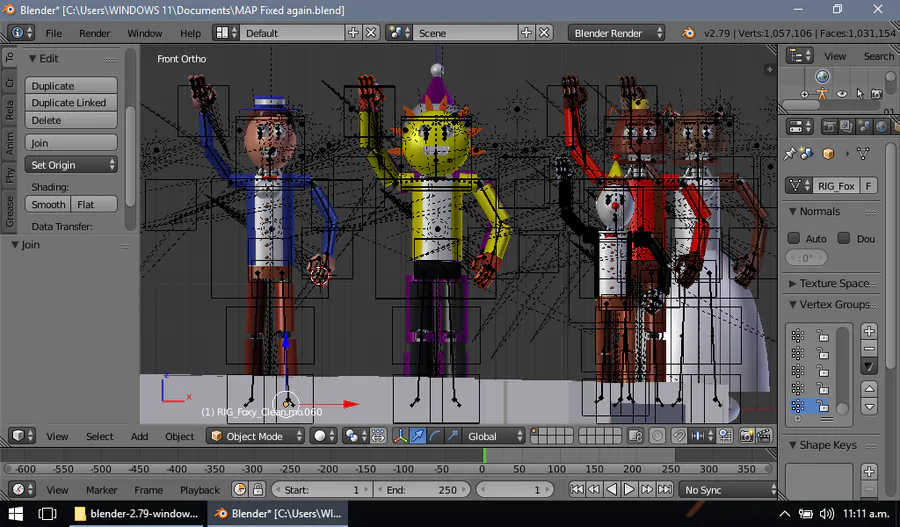This screenshot has width=900, height=527.
Task: Add a new scene
Action: click(526, 33)
